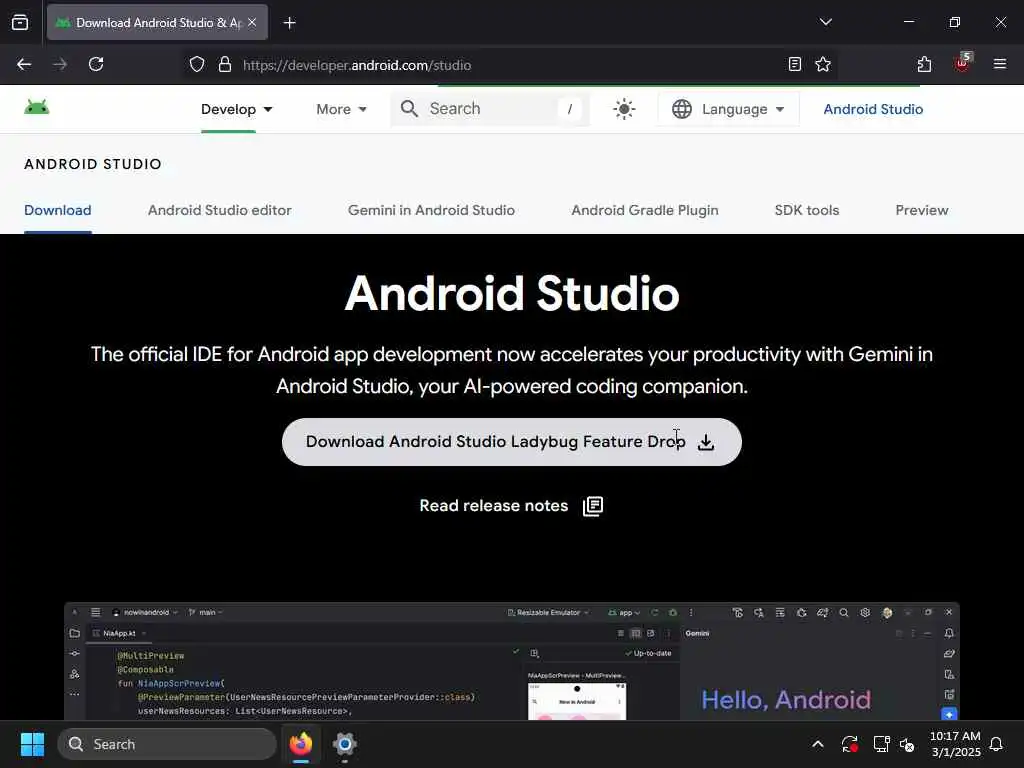The width and height of the screenshot is (1024, 768).
Task: Switch to Android Studio editor tab
Action: (219, 210)
